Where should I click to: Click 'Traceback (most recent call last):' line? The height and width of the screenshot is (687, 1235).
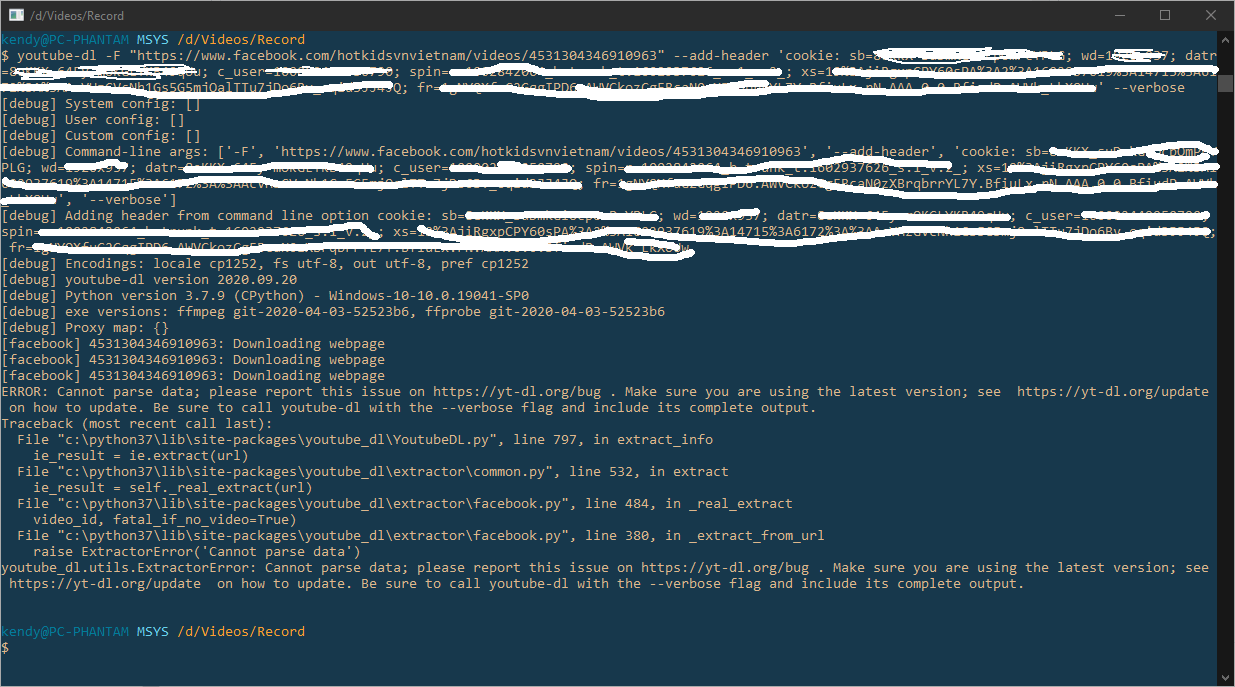[137, 424]
